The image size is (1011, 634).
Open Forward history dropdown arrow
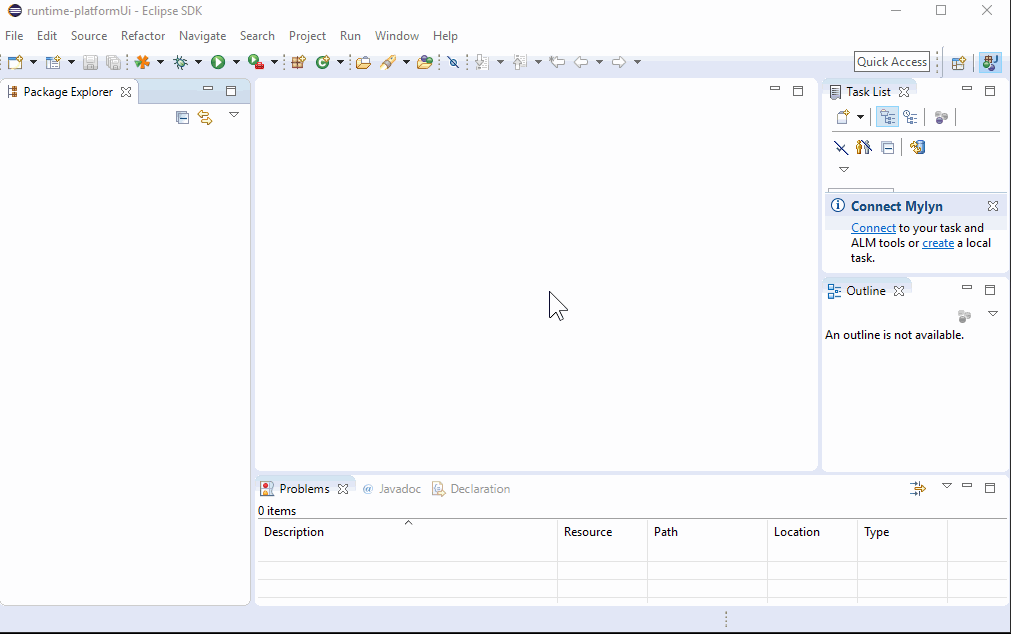[637, 62]
